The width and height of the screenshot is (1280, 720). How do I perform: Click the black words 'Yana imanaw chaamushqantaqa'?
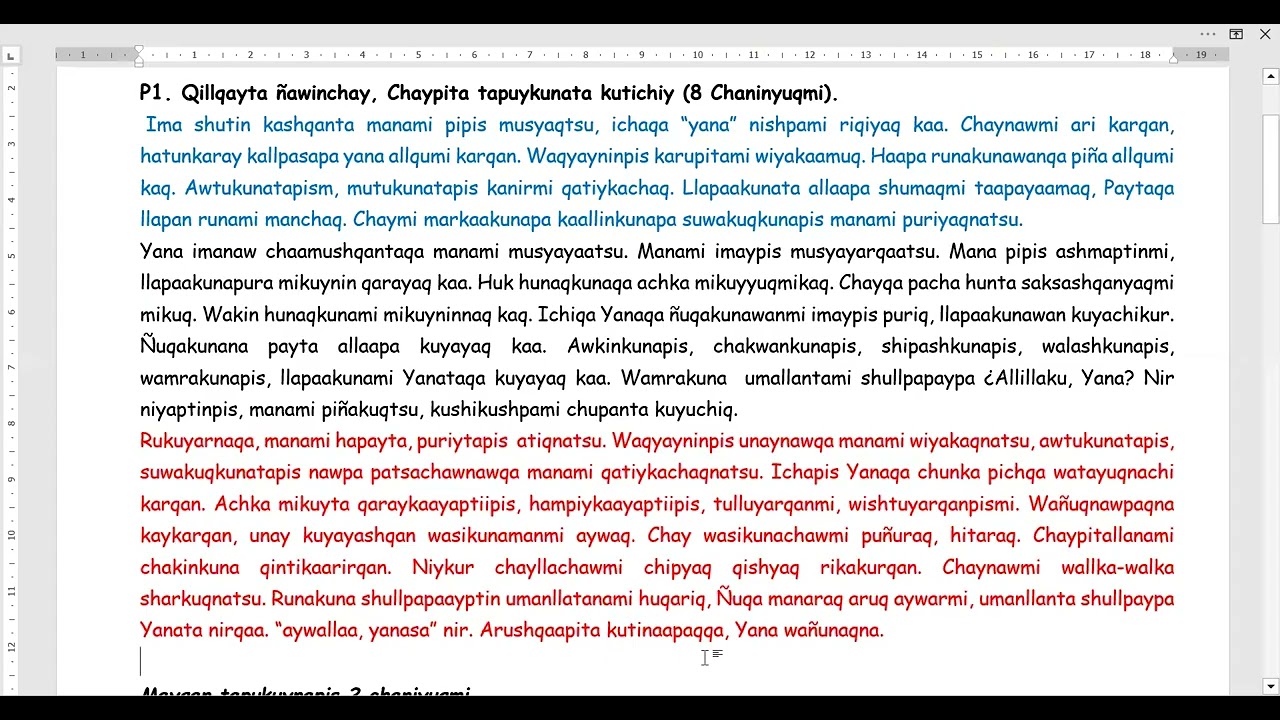pos(282,251)
